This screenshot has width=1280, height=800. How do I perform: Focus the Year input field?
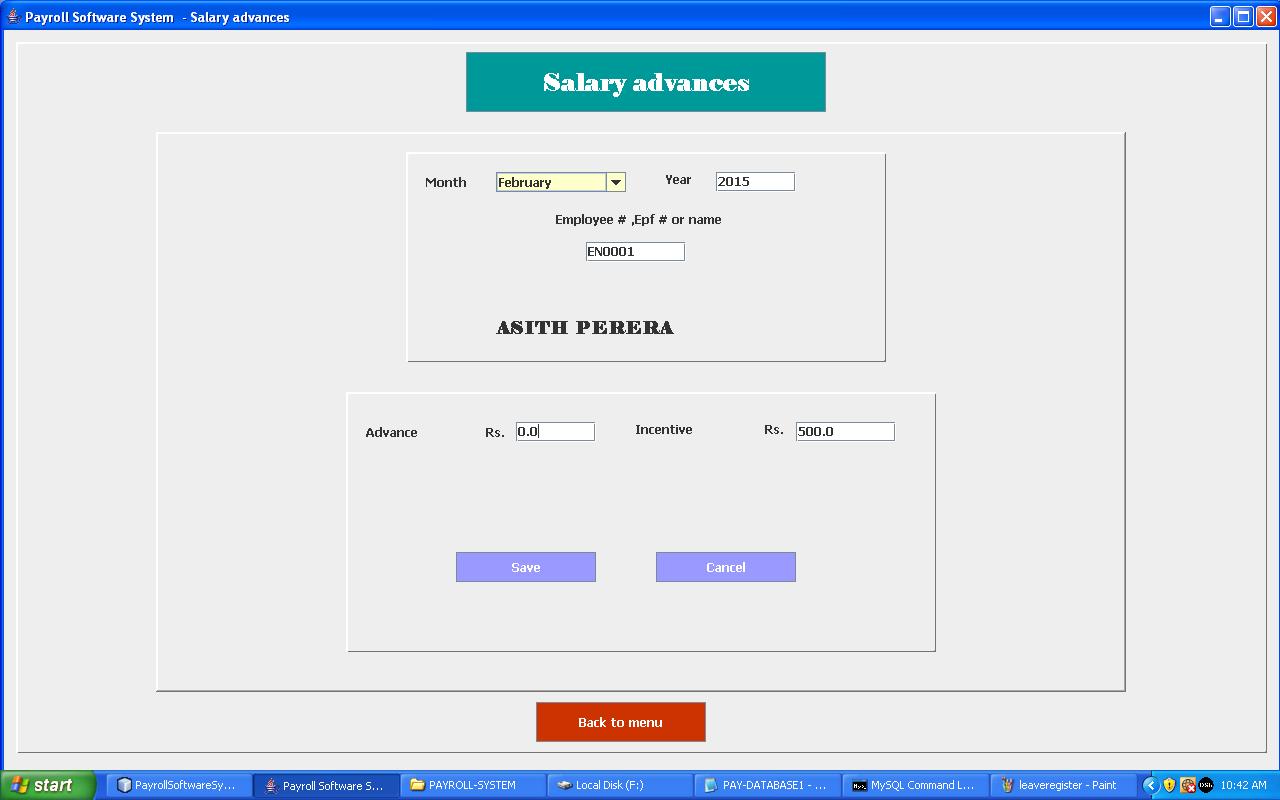(x=755, y=181)
